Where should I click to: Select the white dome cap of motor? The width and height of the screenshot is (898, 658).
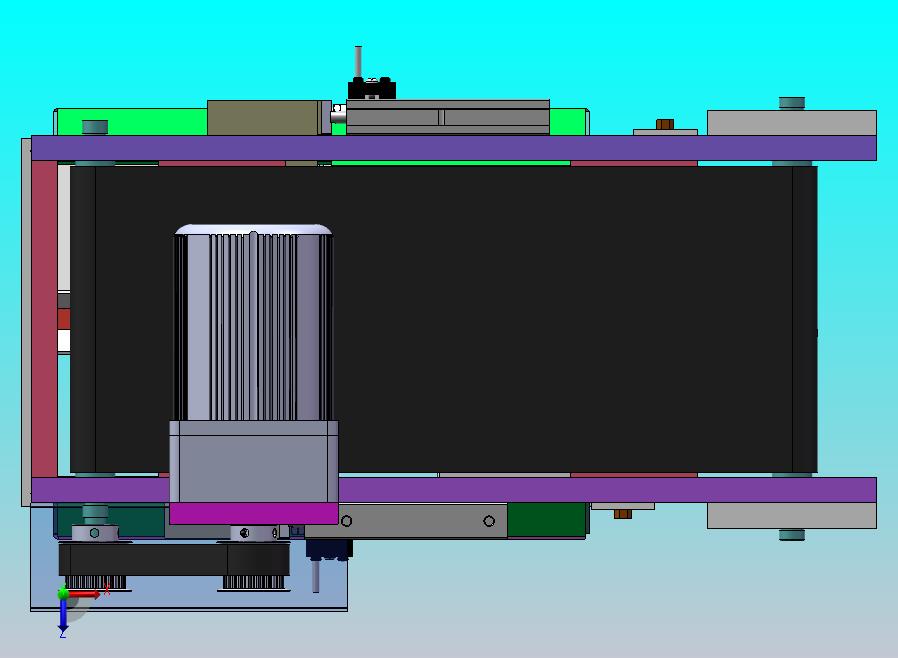(253, 229)
